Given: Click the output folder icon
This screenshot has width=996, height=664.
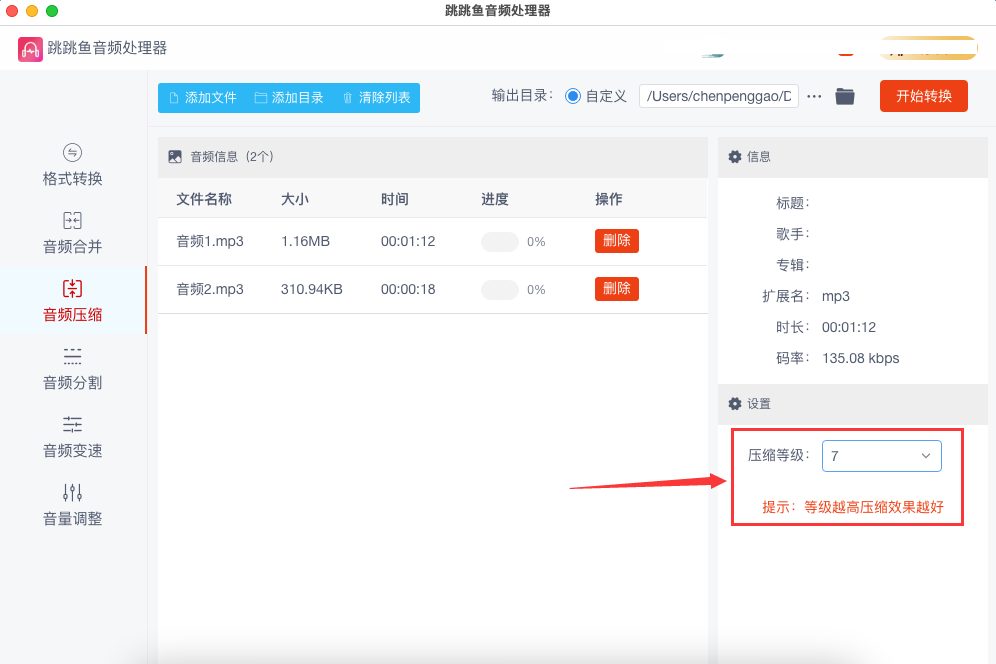Looking at the screenshot, I should point(844,97).
